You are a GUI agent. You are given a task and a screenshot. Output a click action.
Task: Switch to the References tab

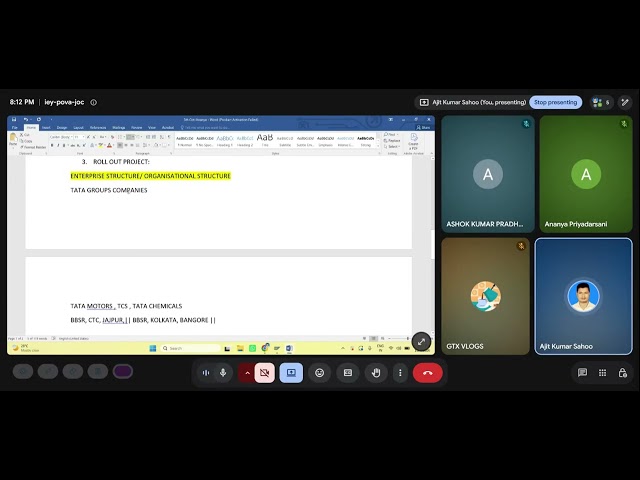pos(98,128)
